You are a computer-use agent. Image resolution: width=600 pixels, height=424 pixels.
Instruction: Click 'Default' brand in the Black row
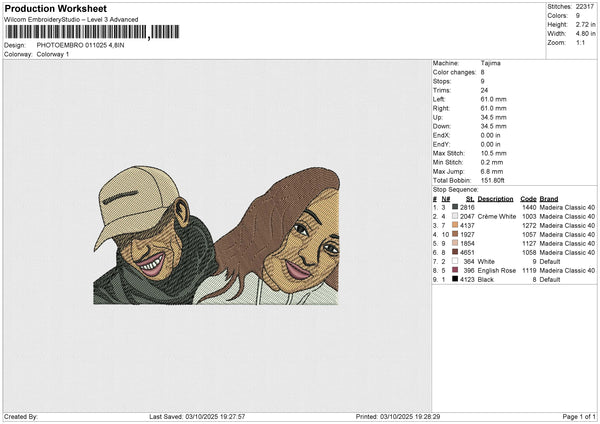pyautogui.click(x=550, y=279)
